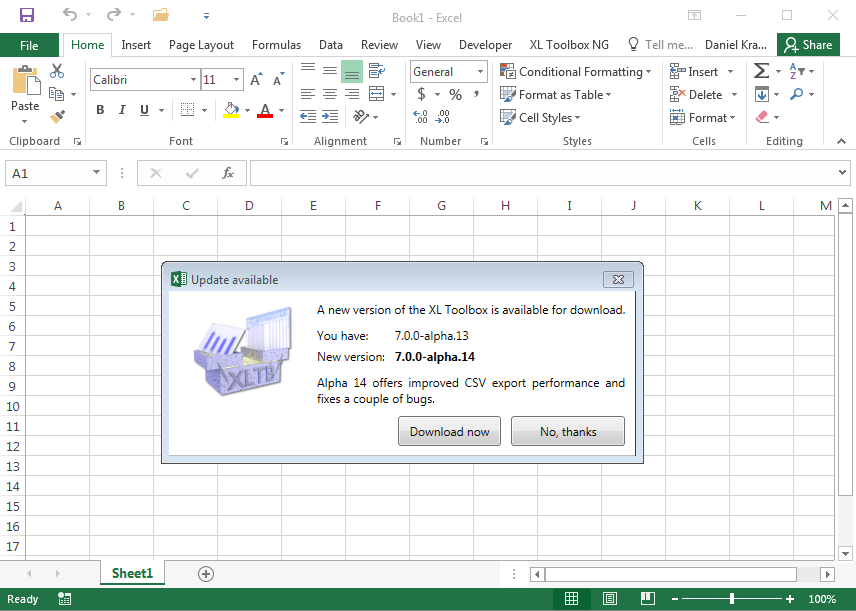Click the Redo arrow icon
The height and width of the screenshot is (611, 856).
point(114,15)
